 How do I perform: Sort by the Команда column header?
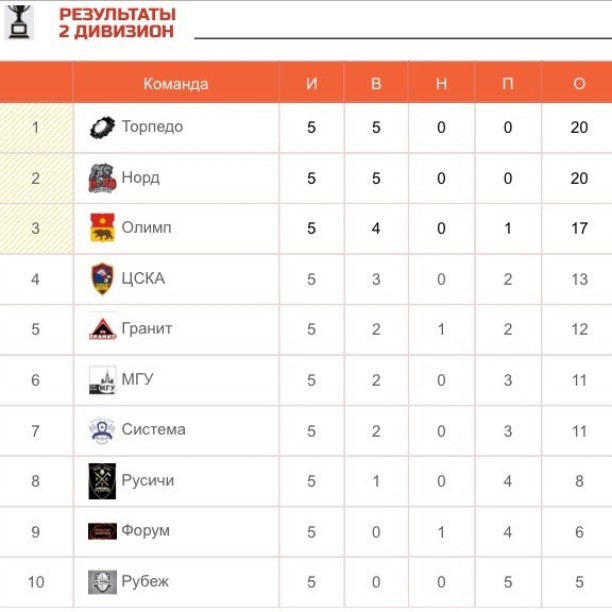pyautogui.click(x=176, y=84)
